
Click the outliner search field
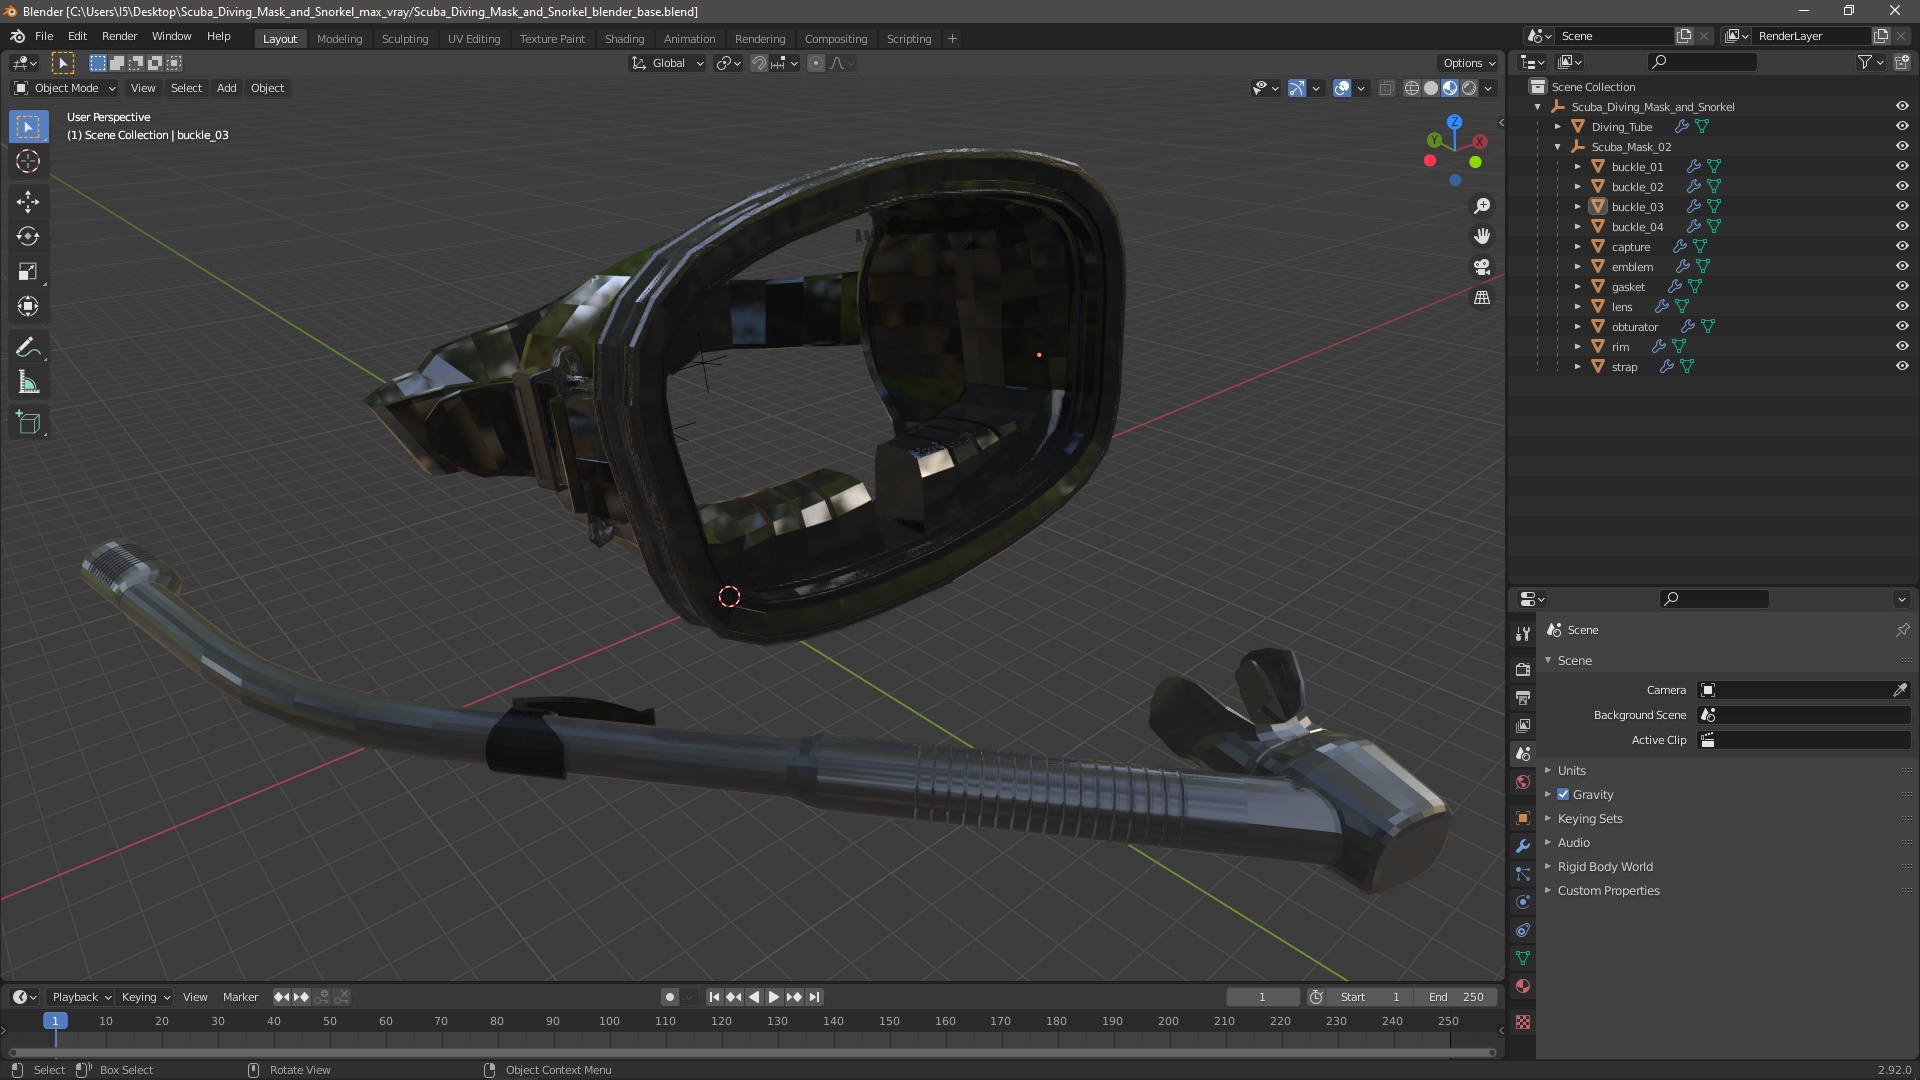pyautogui.click(x=1702, y=62)
